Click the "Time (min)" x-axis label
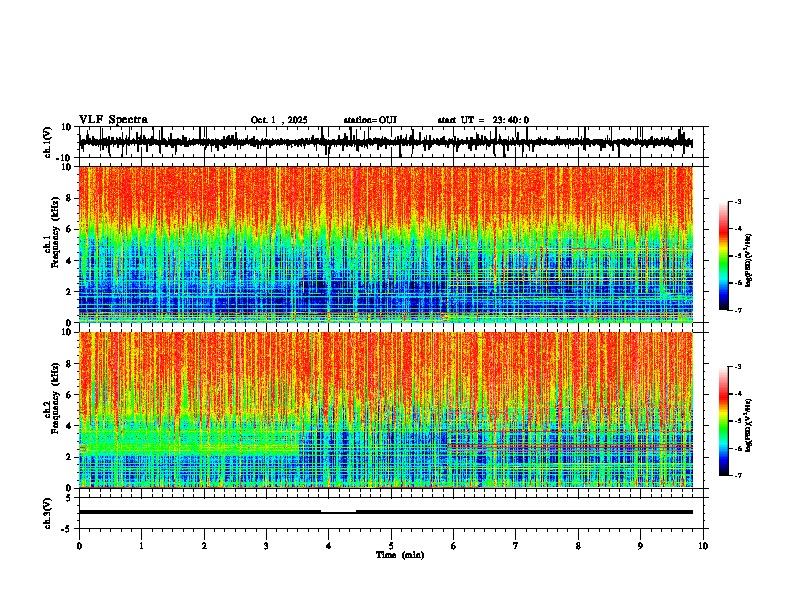Viewport: 792px width, 612px height. pos(400,555)
